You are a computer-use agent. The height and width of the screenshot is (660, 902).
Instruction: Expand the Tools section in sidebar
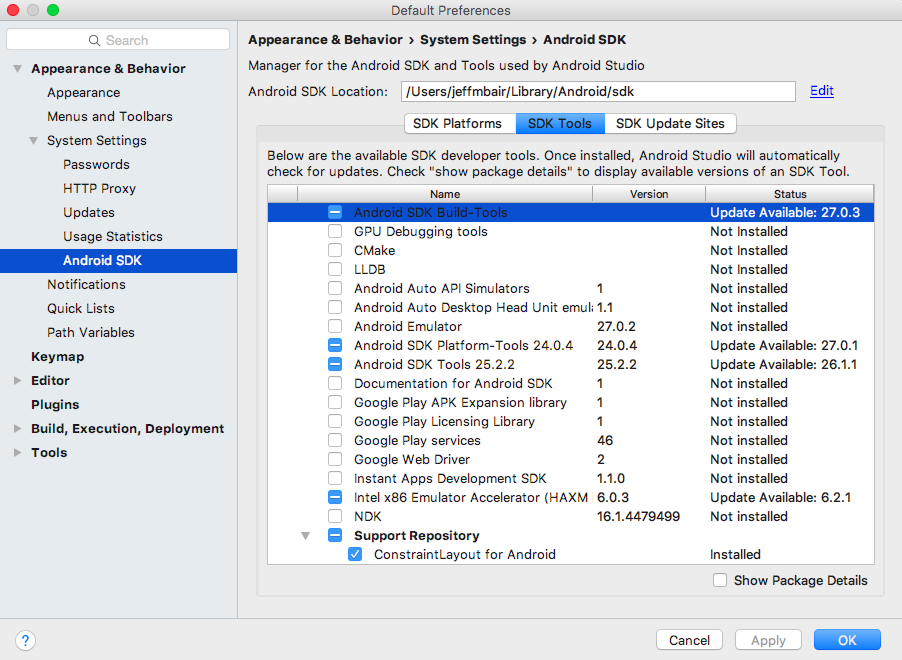click(18, 453)
